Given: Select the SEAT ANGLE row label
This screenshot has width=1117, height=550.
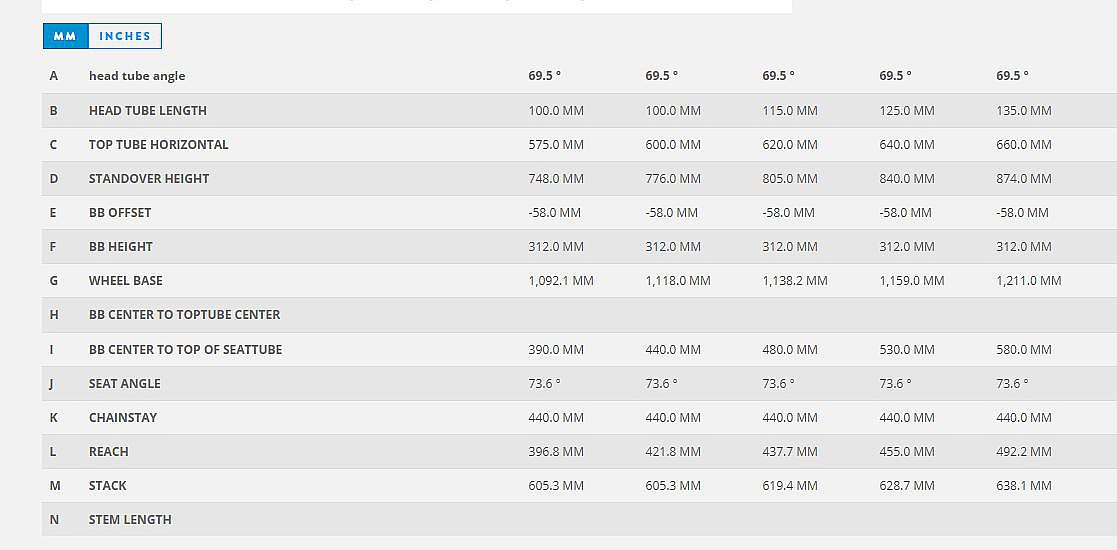Looking at the screenshot, I should tap(125, 384).
